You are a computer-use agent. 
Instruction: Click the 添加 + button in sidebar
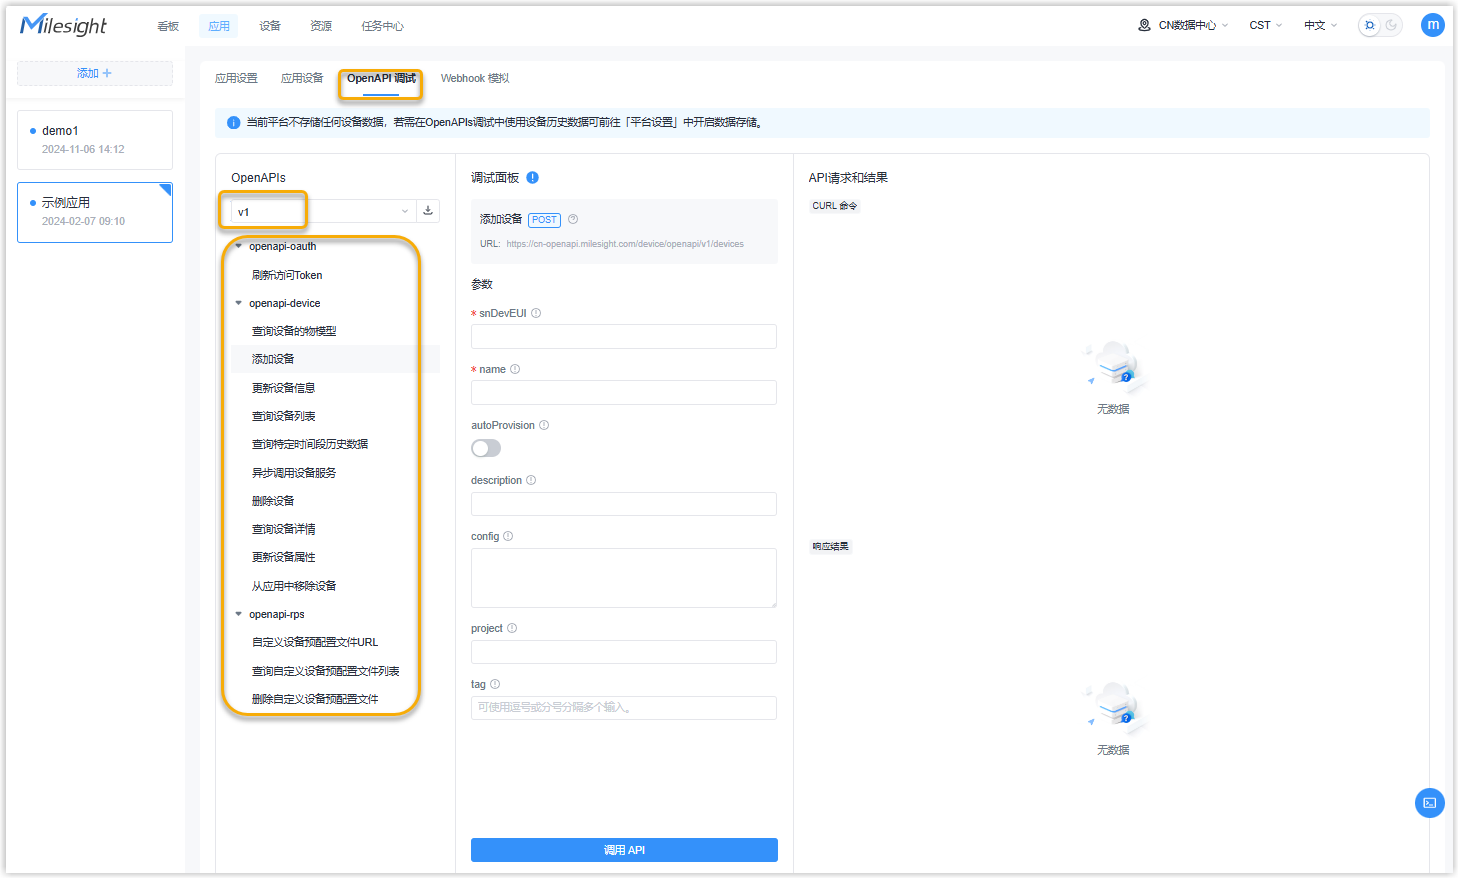[95, 73]
